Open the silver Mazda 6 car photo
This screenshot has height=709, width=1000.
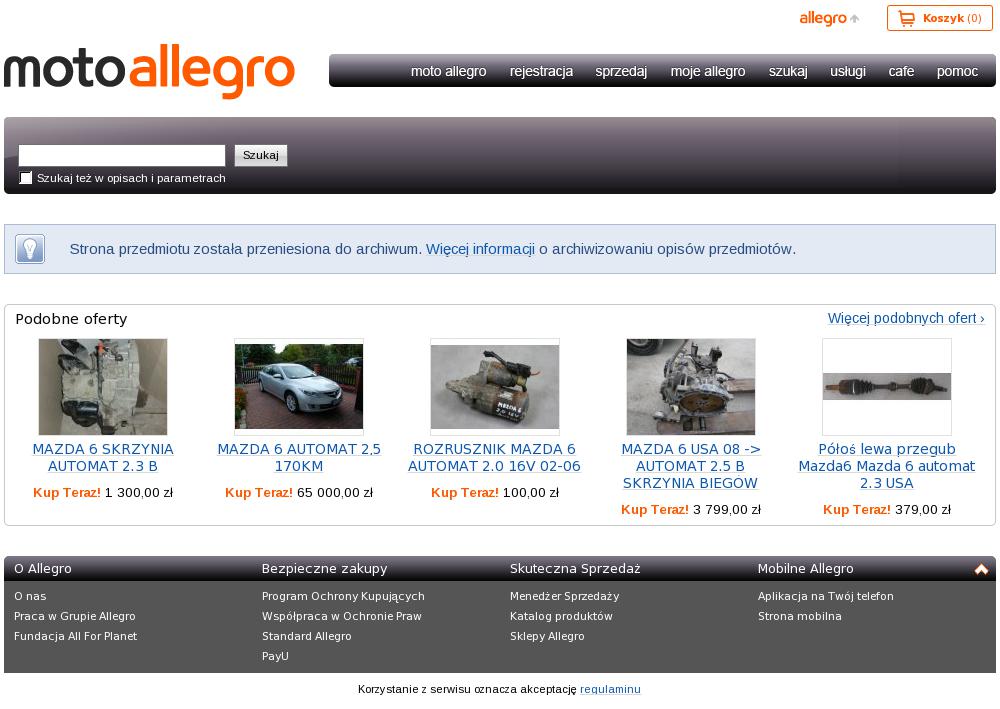(x=299, y=386)
